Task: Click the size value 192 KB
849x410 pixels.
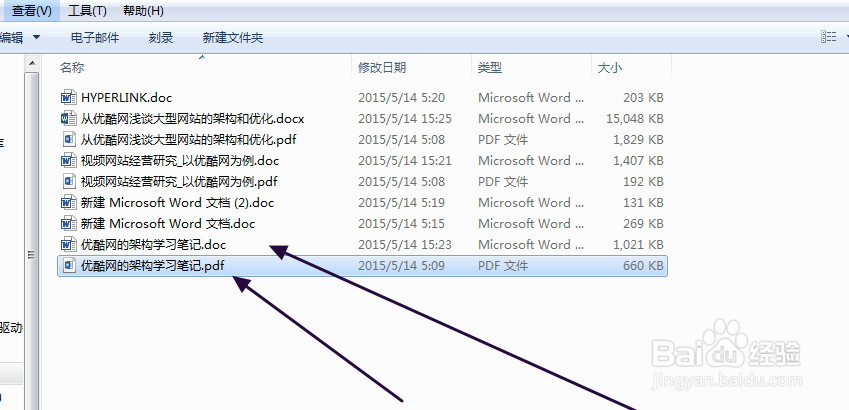Action: [643, 181]
